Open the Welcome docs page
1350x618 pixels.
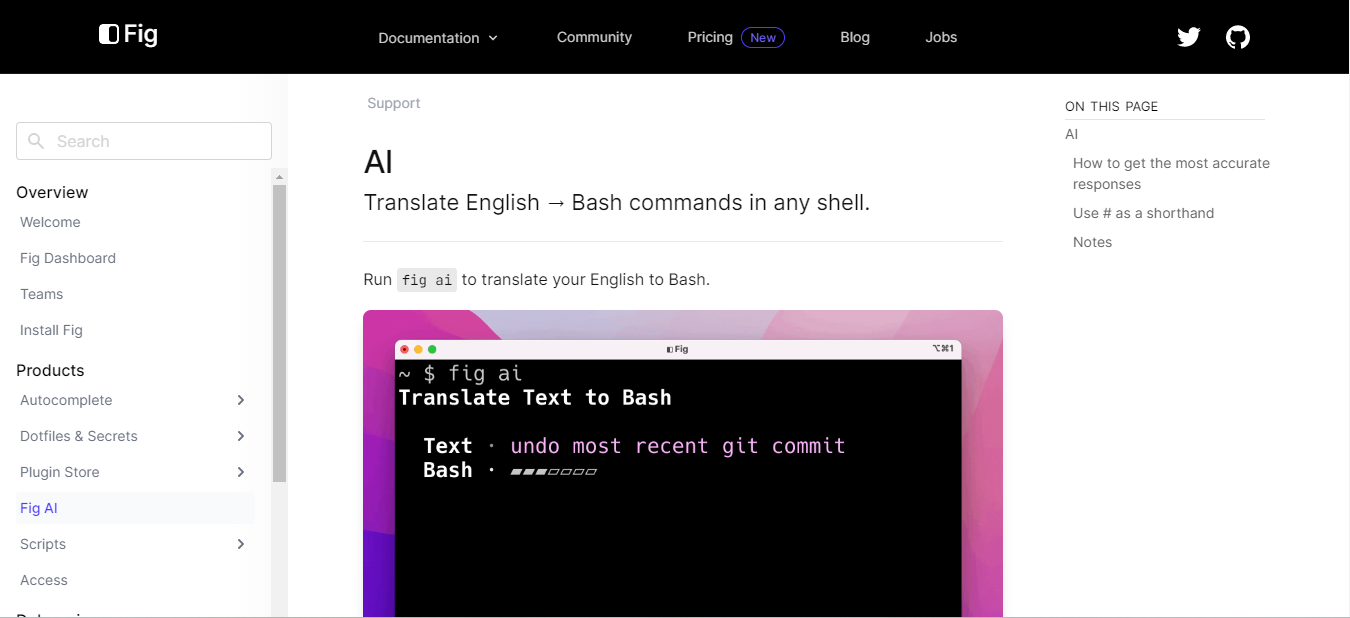[50, 222]
